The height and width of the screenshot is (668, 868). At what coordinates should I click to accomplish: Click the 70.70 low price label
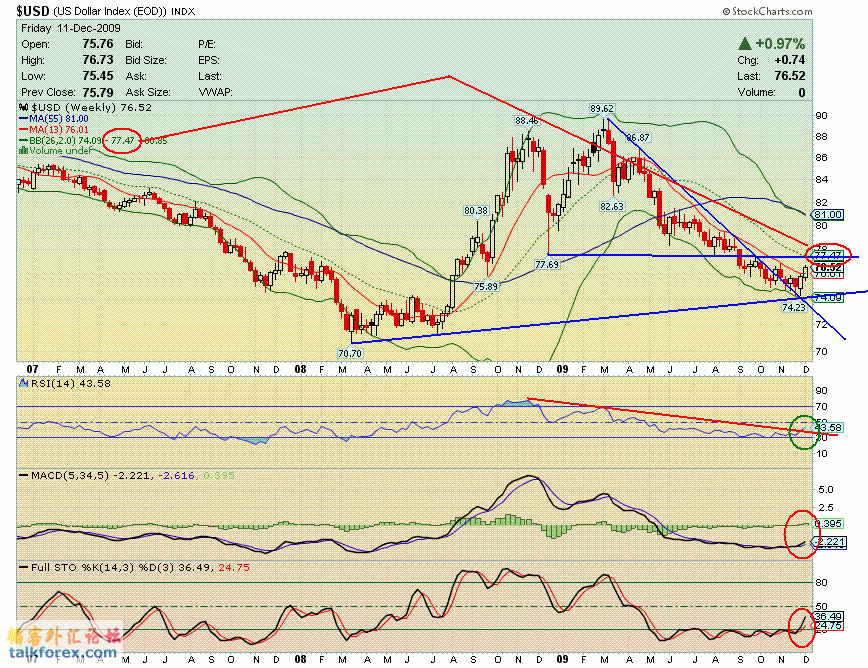click(350, 353)
